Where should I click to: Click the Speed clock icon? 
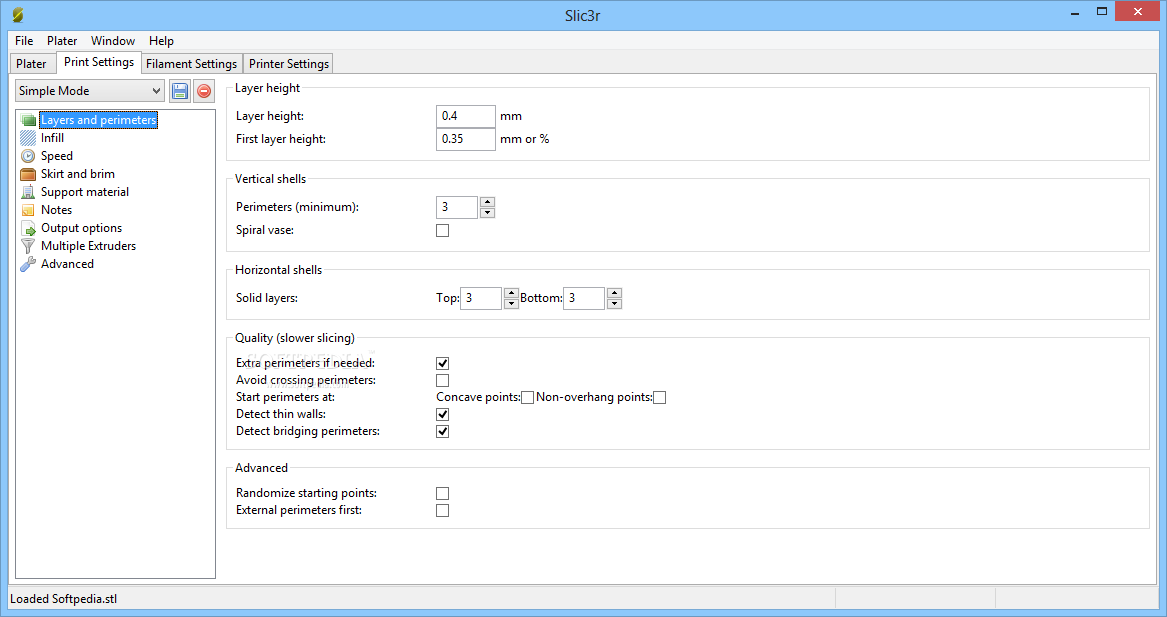click(28, 156)
